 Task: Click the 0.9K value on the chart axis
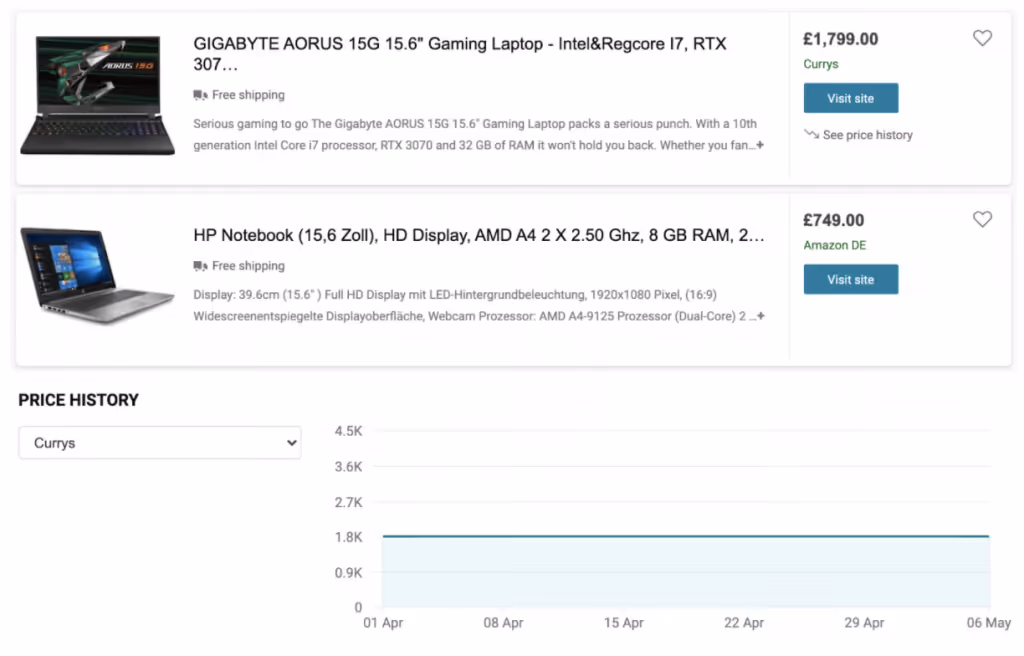[x=348, y=572]
